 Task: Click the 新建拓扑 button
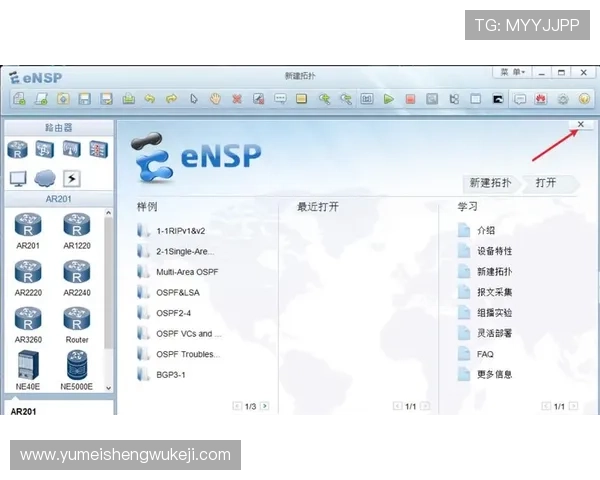[491, 183]
